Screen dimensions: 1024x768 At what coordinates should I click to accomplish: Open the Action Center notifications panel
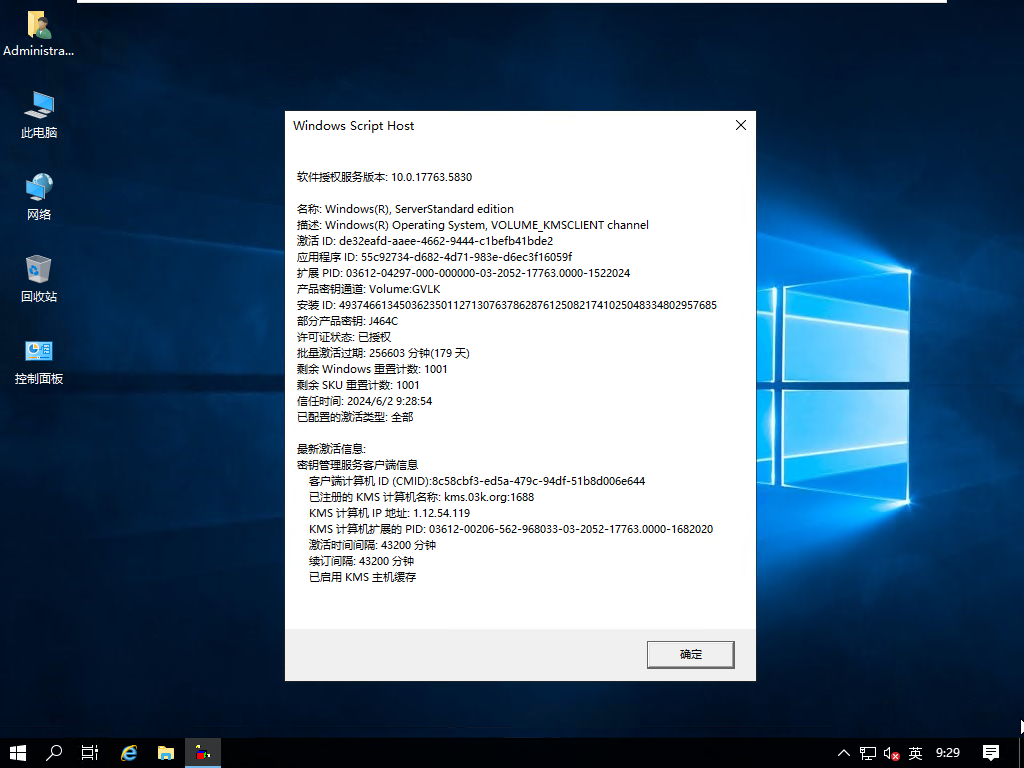990,753
